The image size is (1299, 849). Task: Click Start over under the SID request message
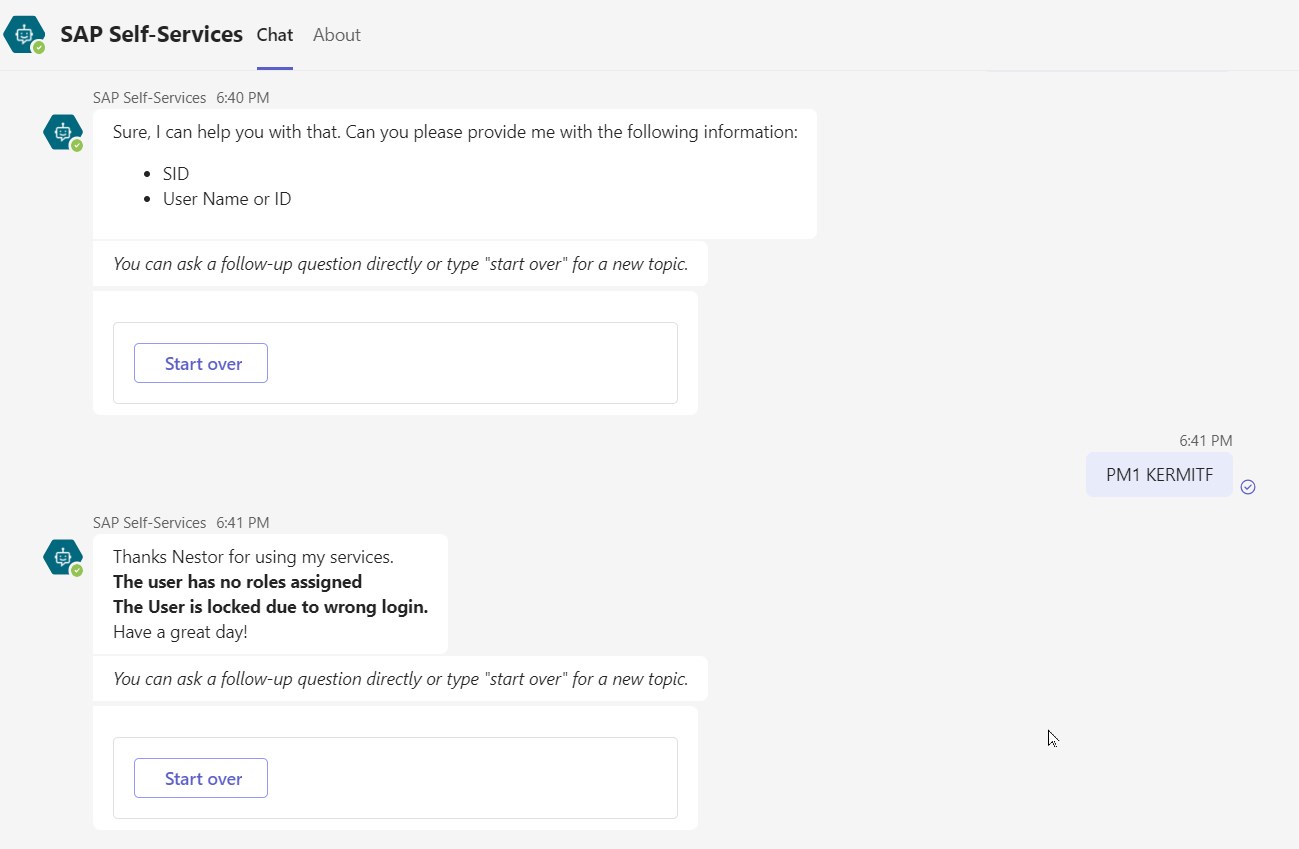coord(201,363)
